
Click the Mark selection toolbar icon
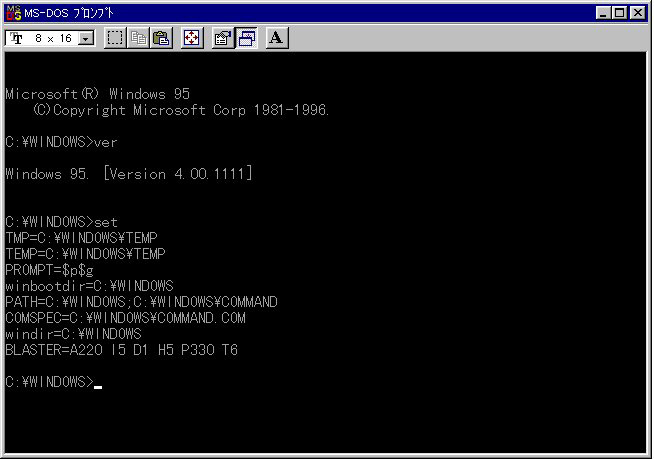tap(115, 38)
